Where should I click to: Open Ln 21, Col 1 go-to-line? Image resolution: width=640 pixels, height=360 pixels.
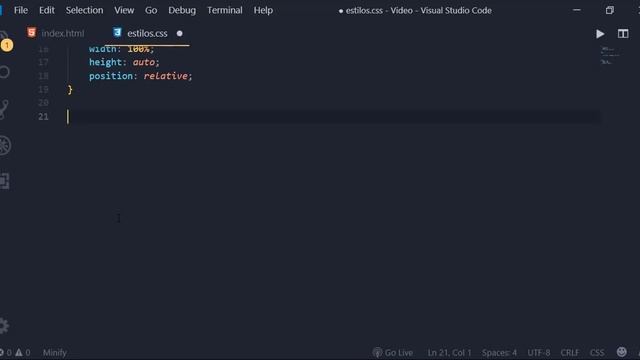pyautogui.click(x=449, y=352)
